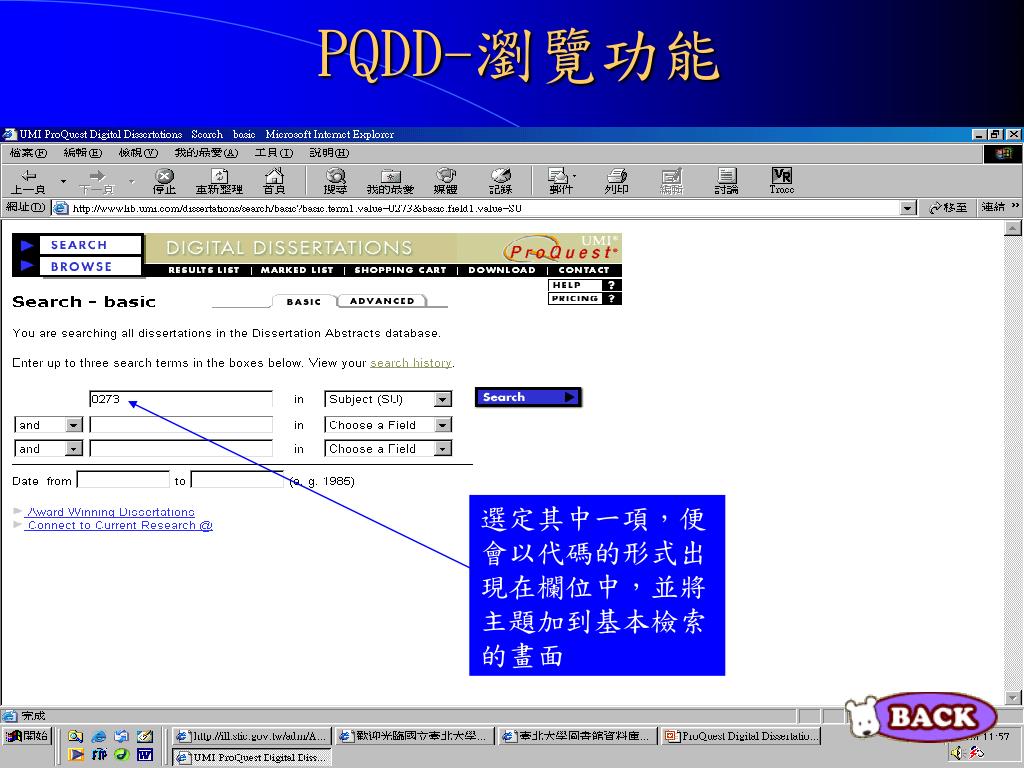Open the first 'and' operator dropdown
Viewport: 1024px width, 768px height.
coord(74,425)
